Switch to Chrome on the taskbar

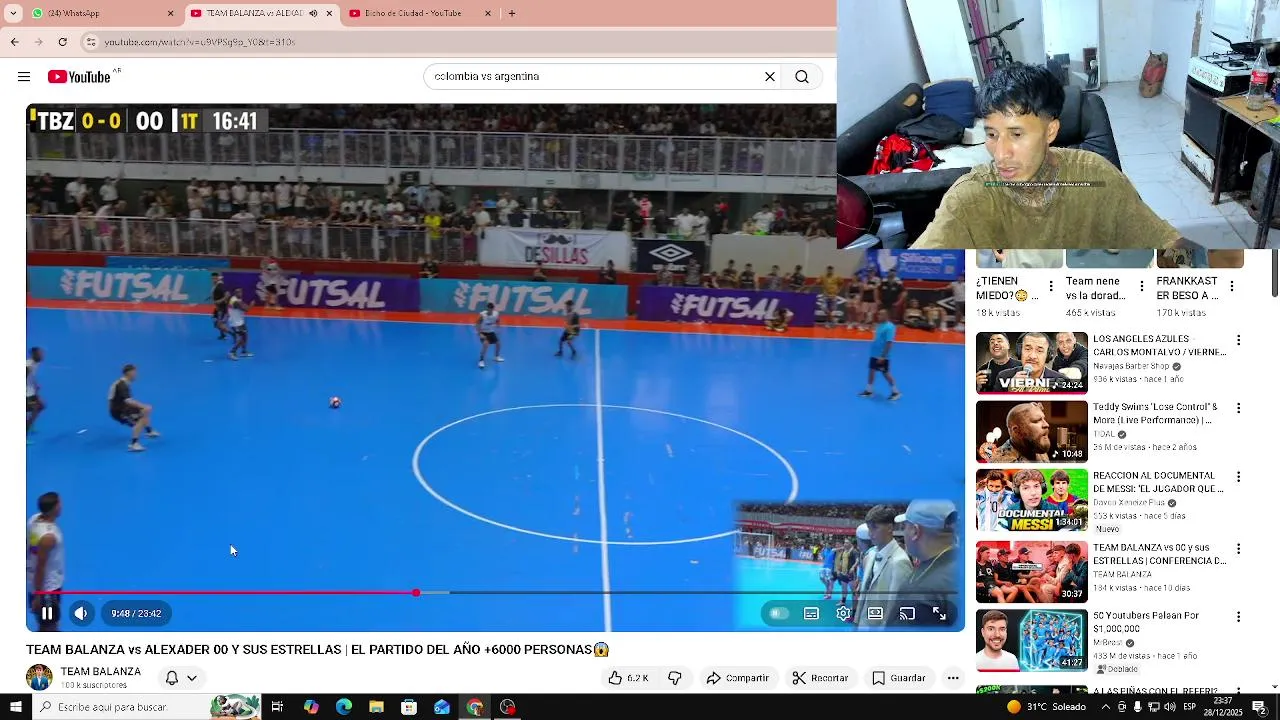(475, 707)
